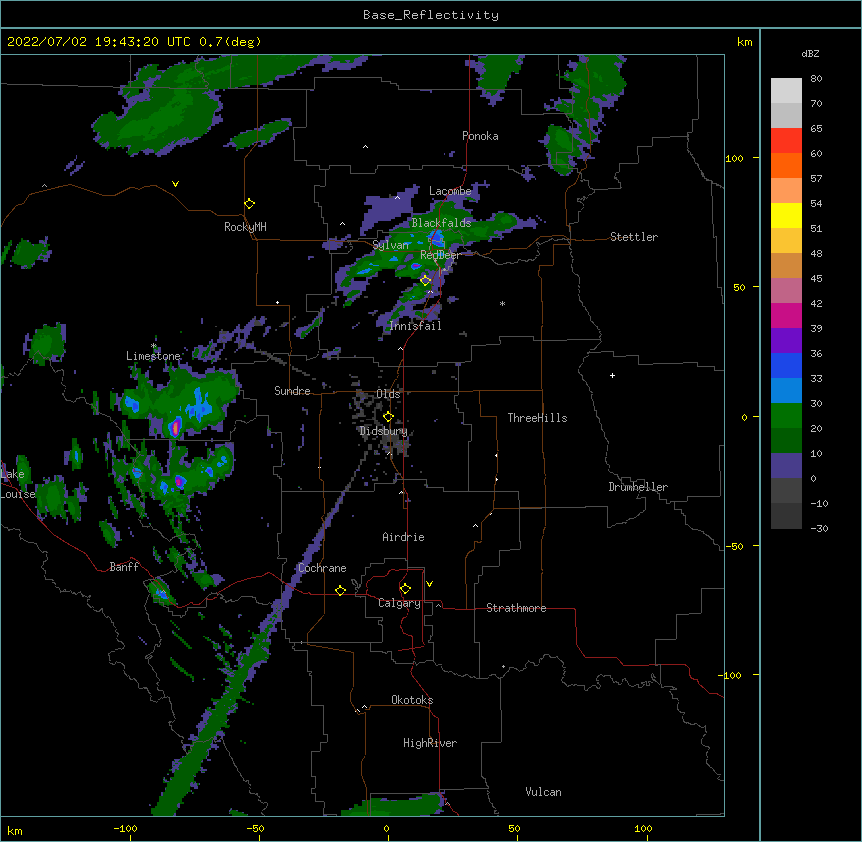862x842 pixels.
Task: Click the magenta storm core west of Sundre
Action: point(176,426)
